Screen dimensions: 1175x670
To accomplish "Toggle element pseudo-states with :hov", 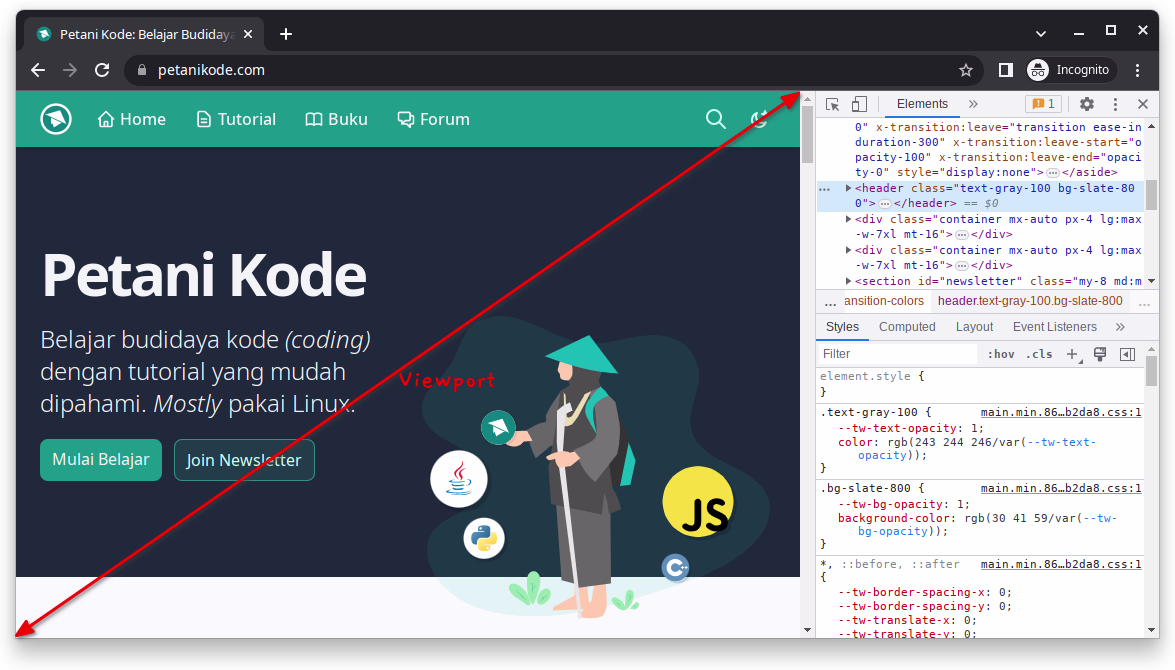I will pyautogui.click(x=1001, y=353).
